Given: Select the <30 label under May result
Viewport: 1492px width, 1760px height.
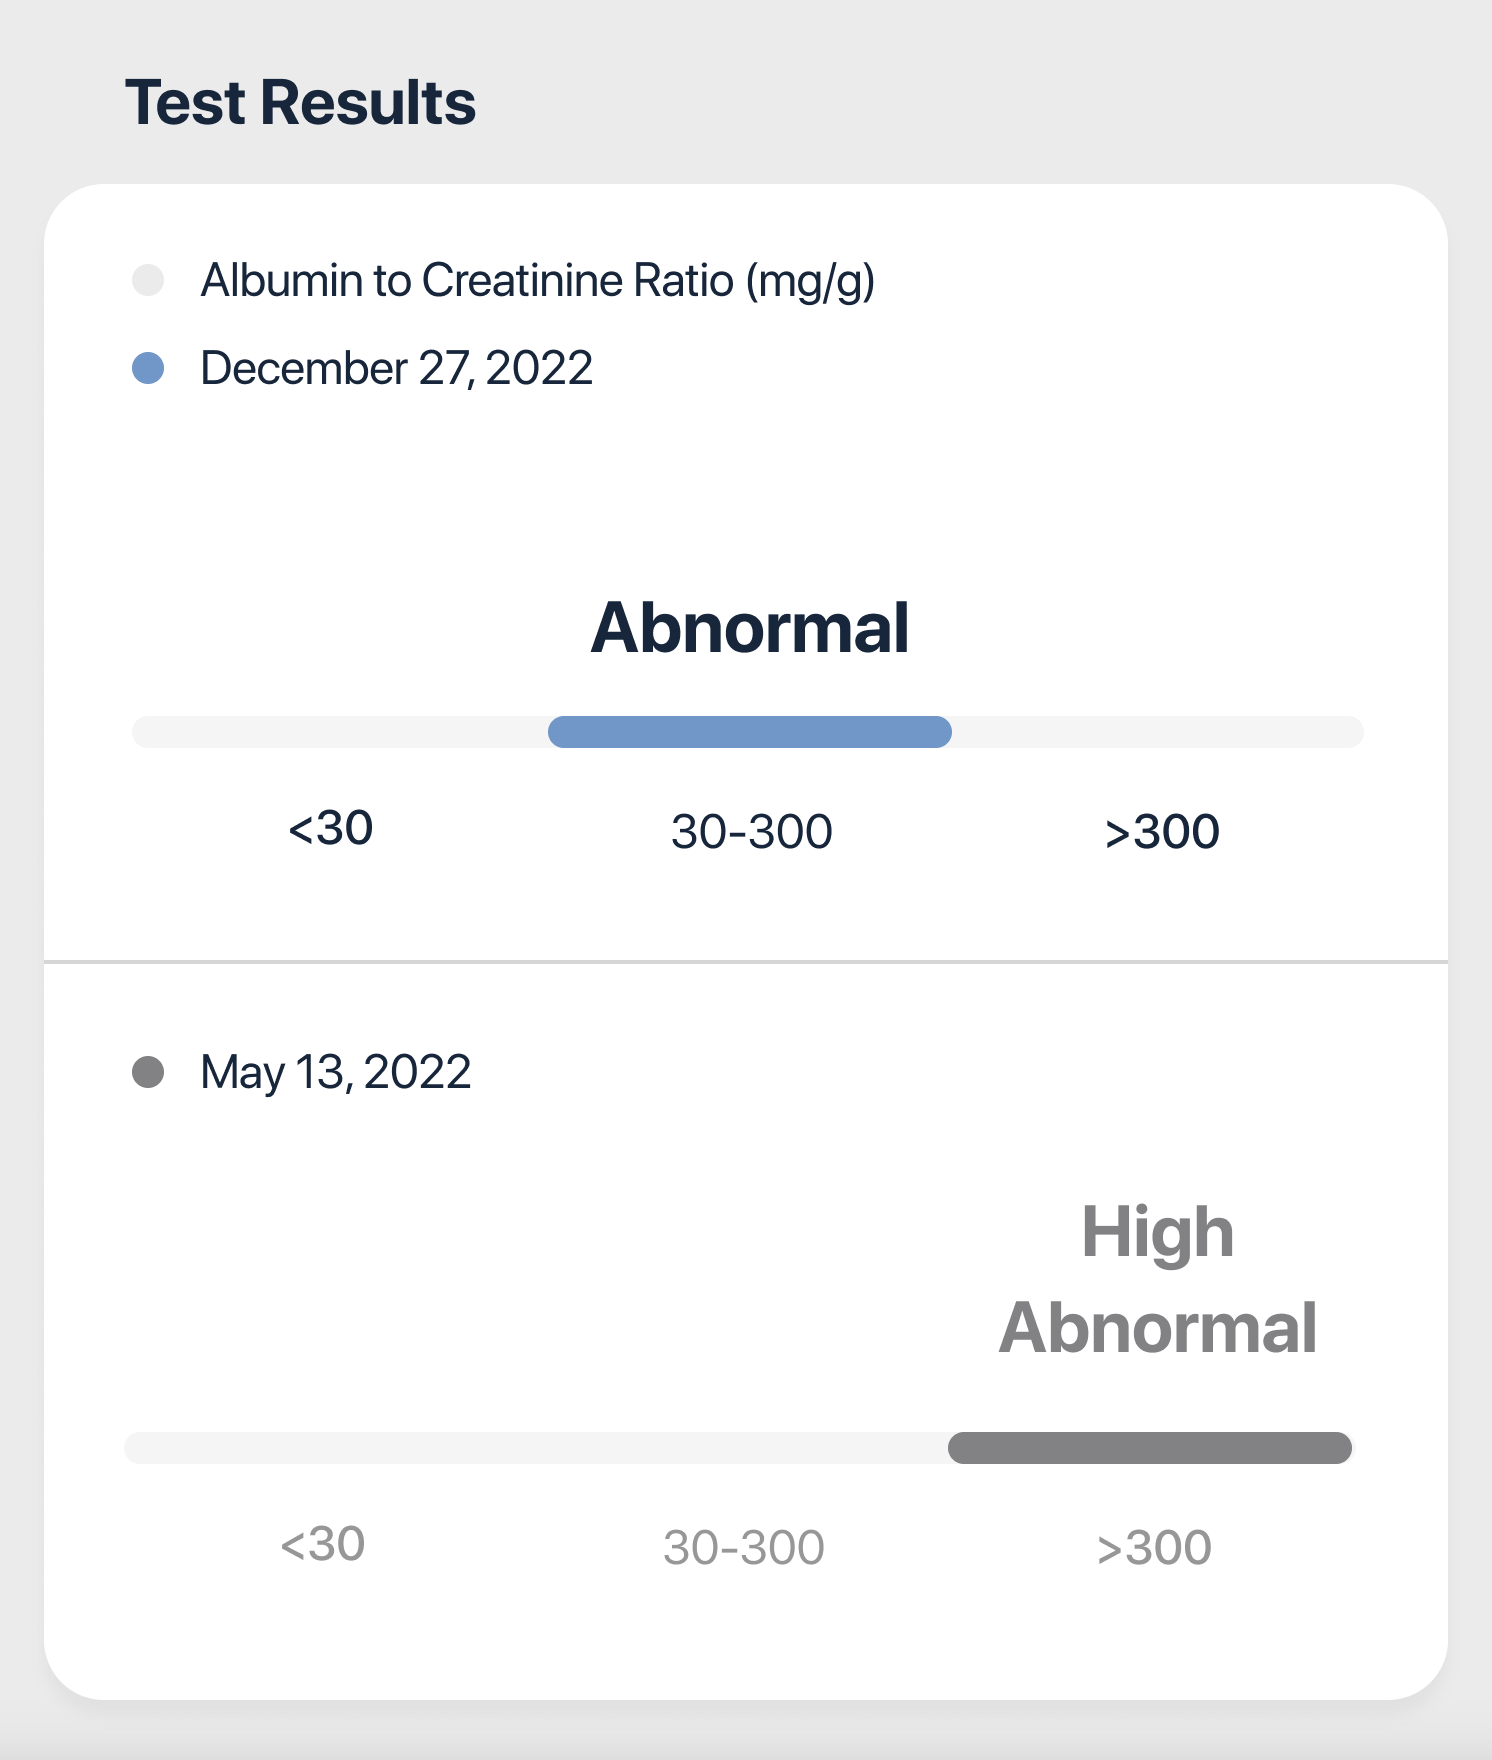Looking at the screenshot, I should pyautogui.click(x=323, y=1544).
